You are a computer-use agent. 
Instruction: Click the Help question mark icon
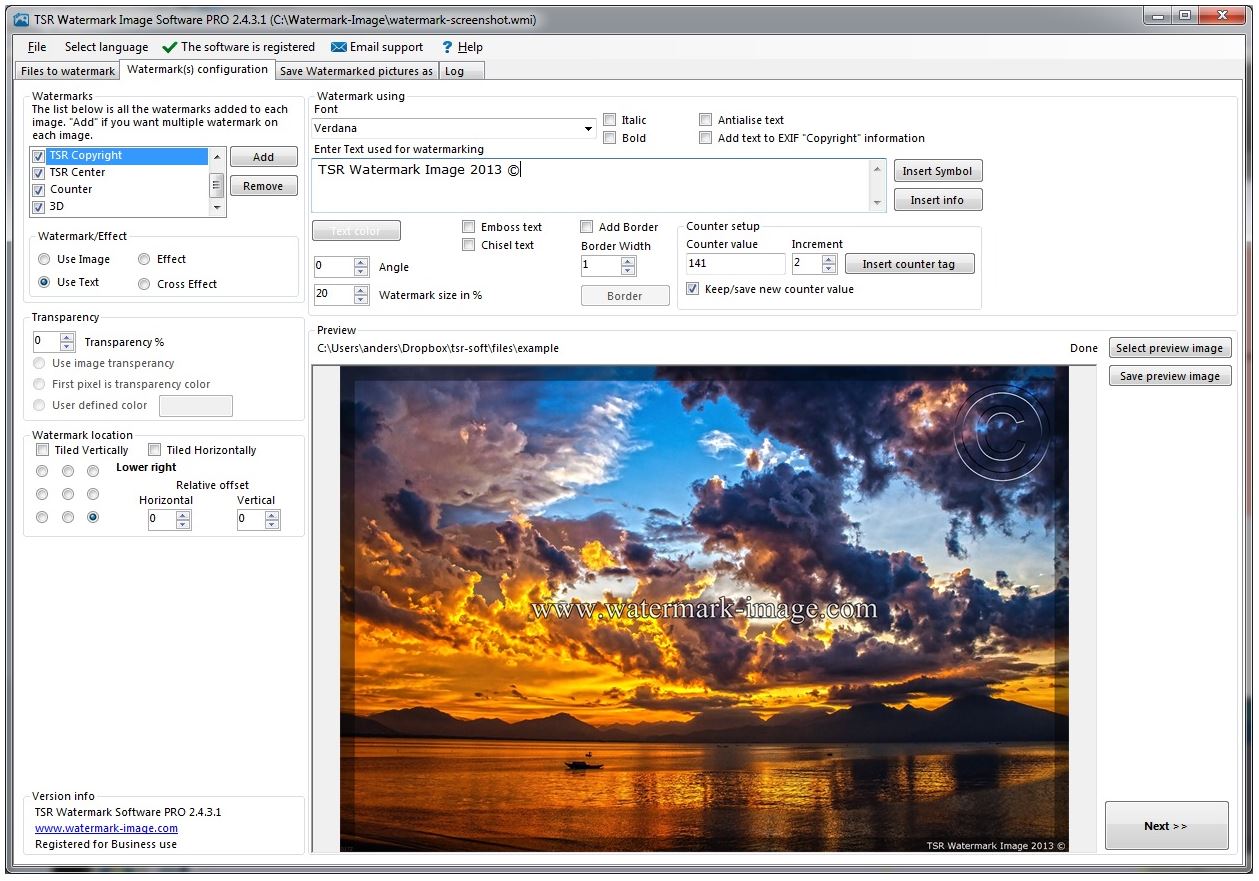coord(447,47)
